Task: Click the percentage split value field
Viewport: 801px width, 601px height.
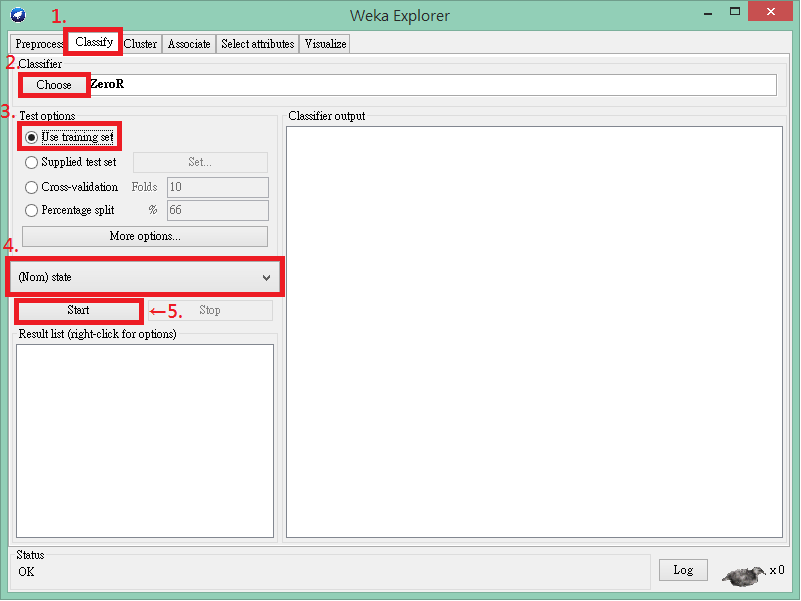Action: tap(218, 210)
